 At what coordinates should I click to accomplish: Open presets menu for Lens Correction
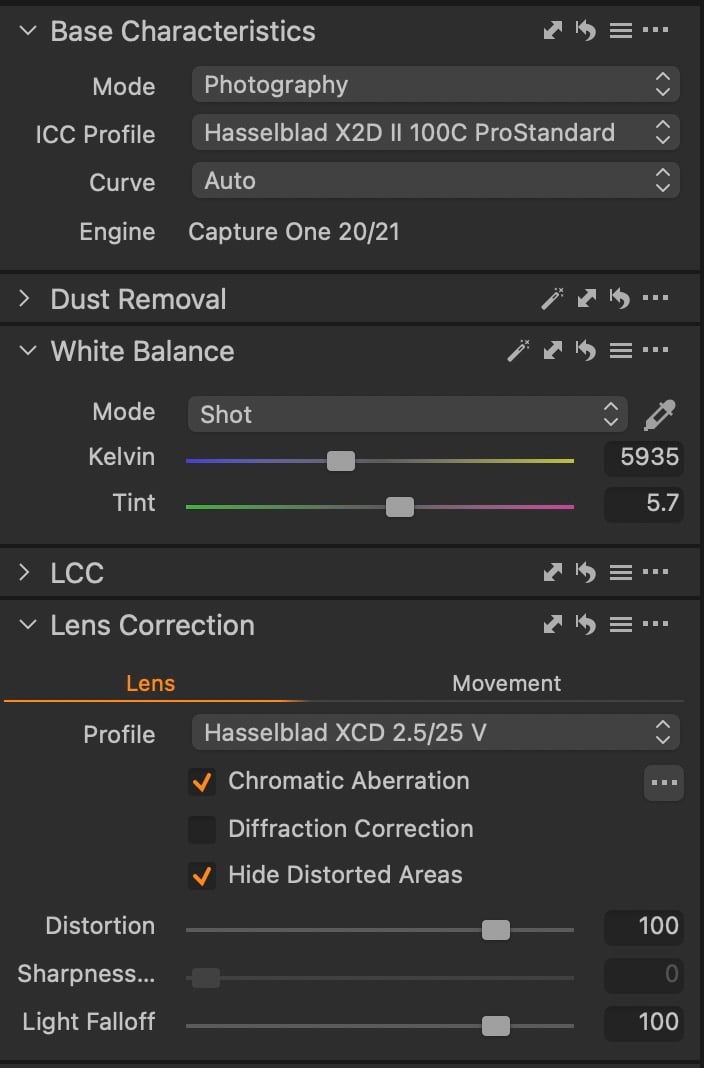click(x=620, y=625)
